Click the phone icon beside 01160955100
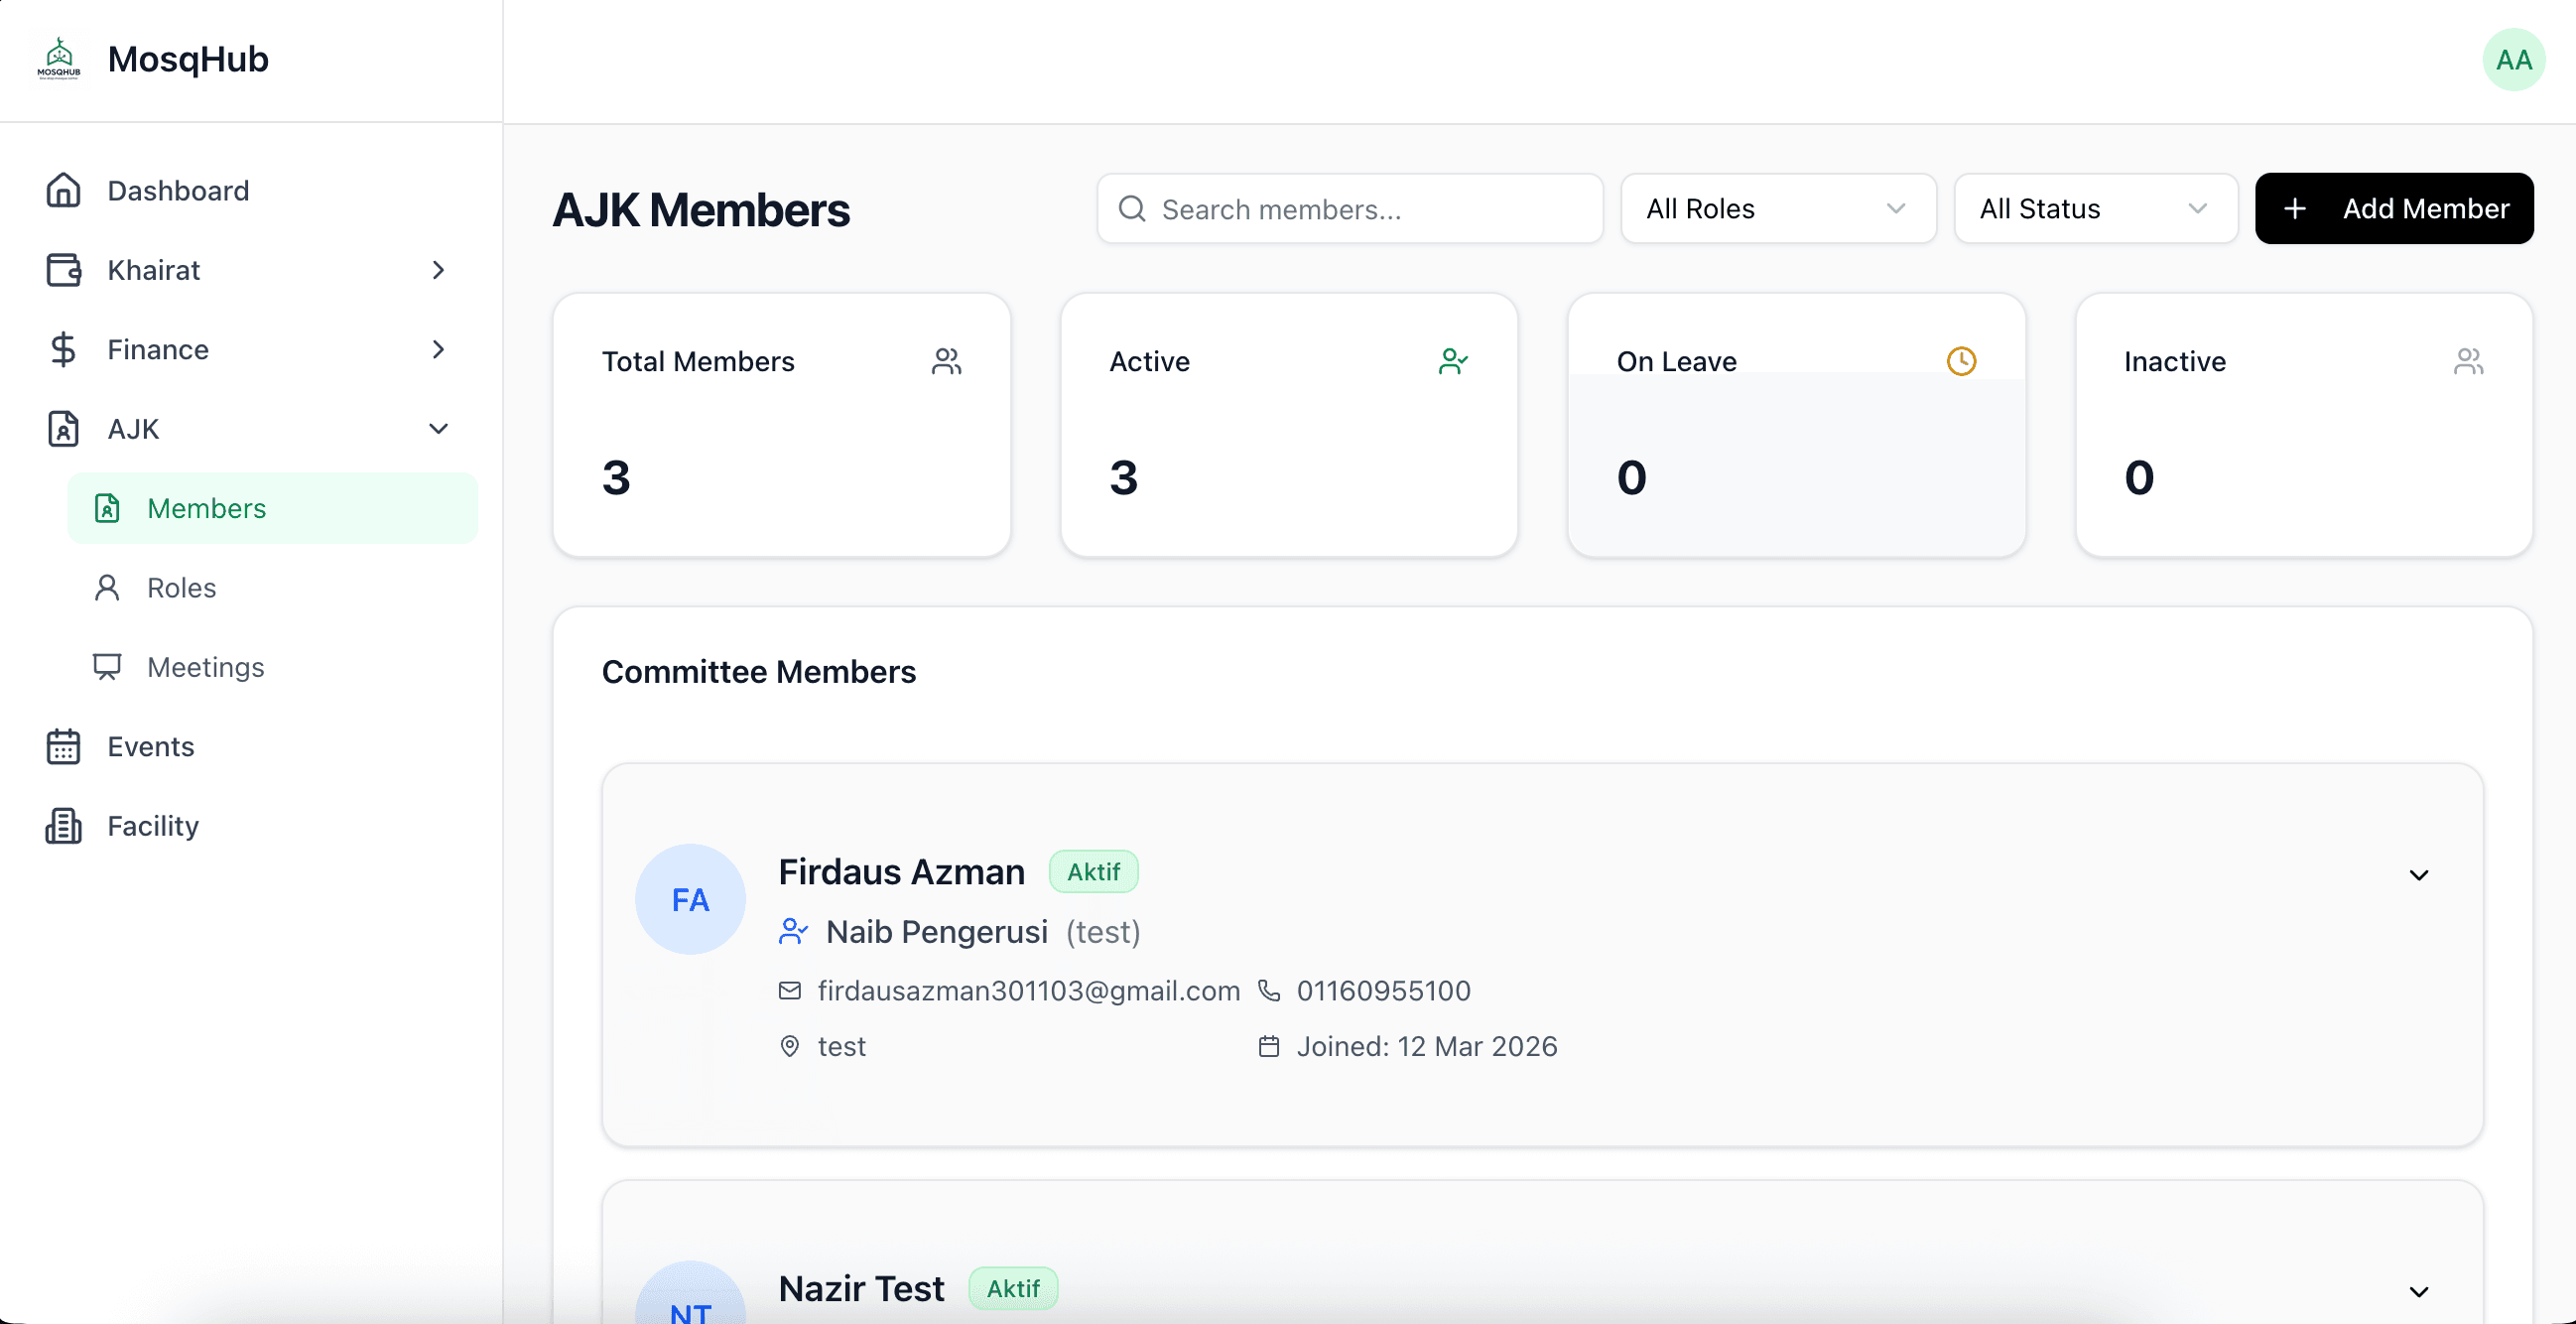Viewport: 2576px width, 1324px height. point(1269,990)
